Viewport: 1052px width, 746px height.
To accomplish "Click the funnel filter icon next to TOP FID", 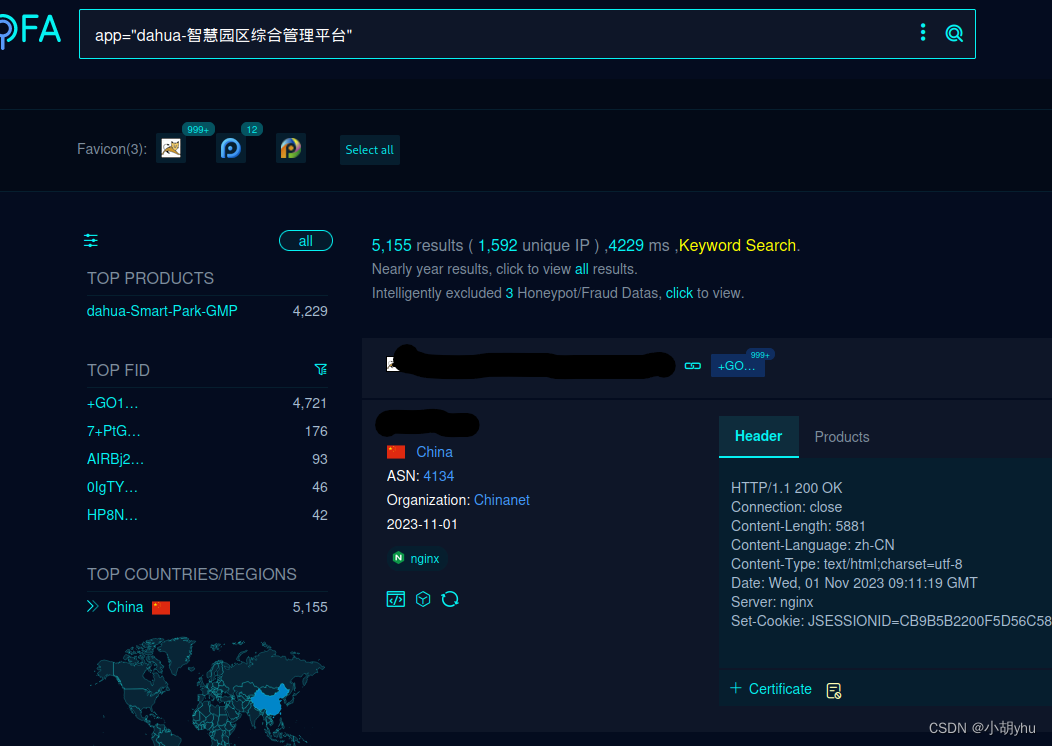I will 321,369.
